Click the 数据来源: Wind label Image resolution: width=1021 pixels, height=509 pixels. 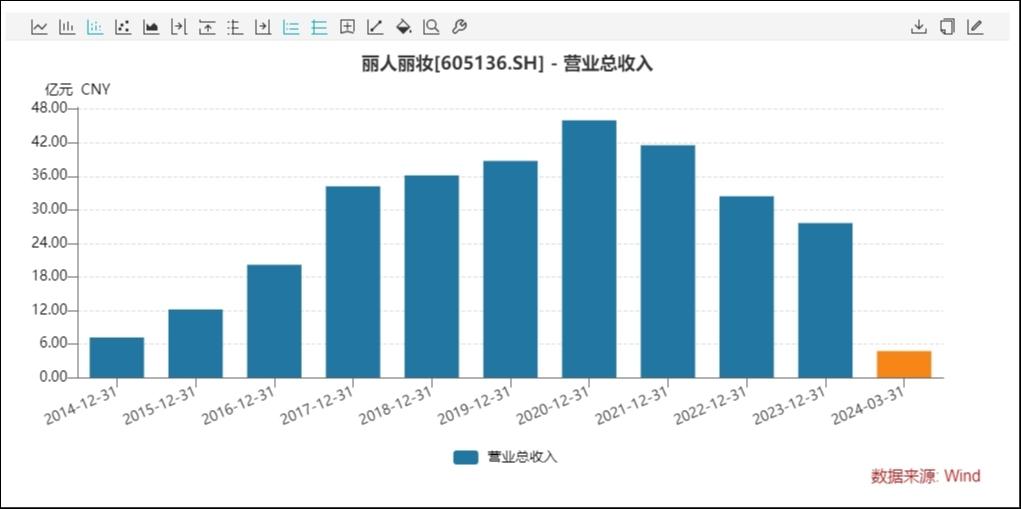click(925, 476)
